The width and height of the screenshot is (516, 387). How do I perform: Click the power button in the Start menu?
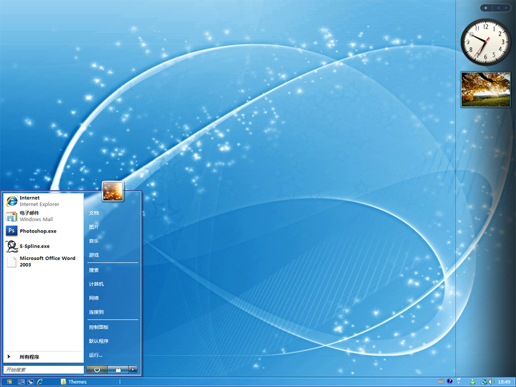97,370
